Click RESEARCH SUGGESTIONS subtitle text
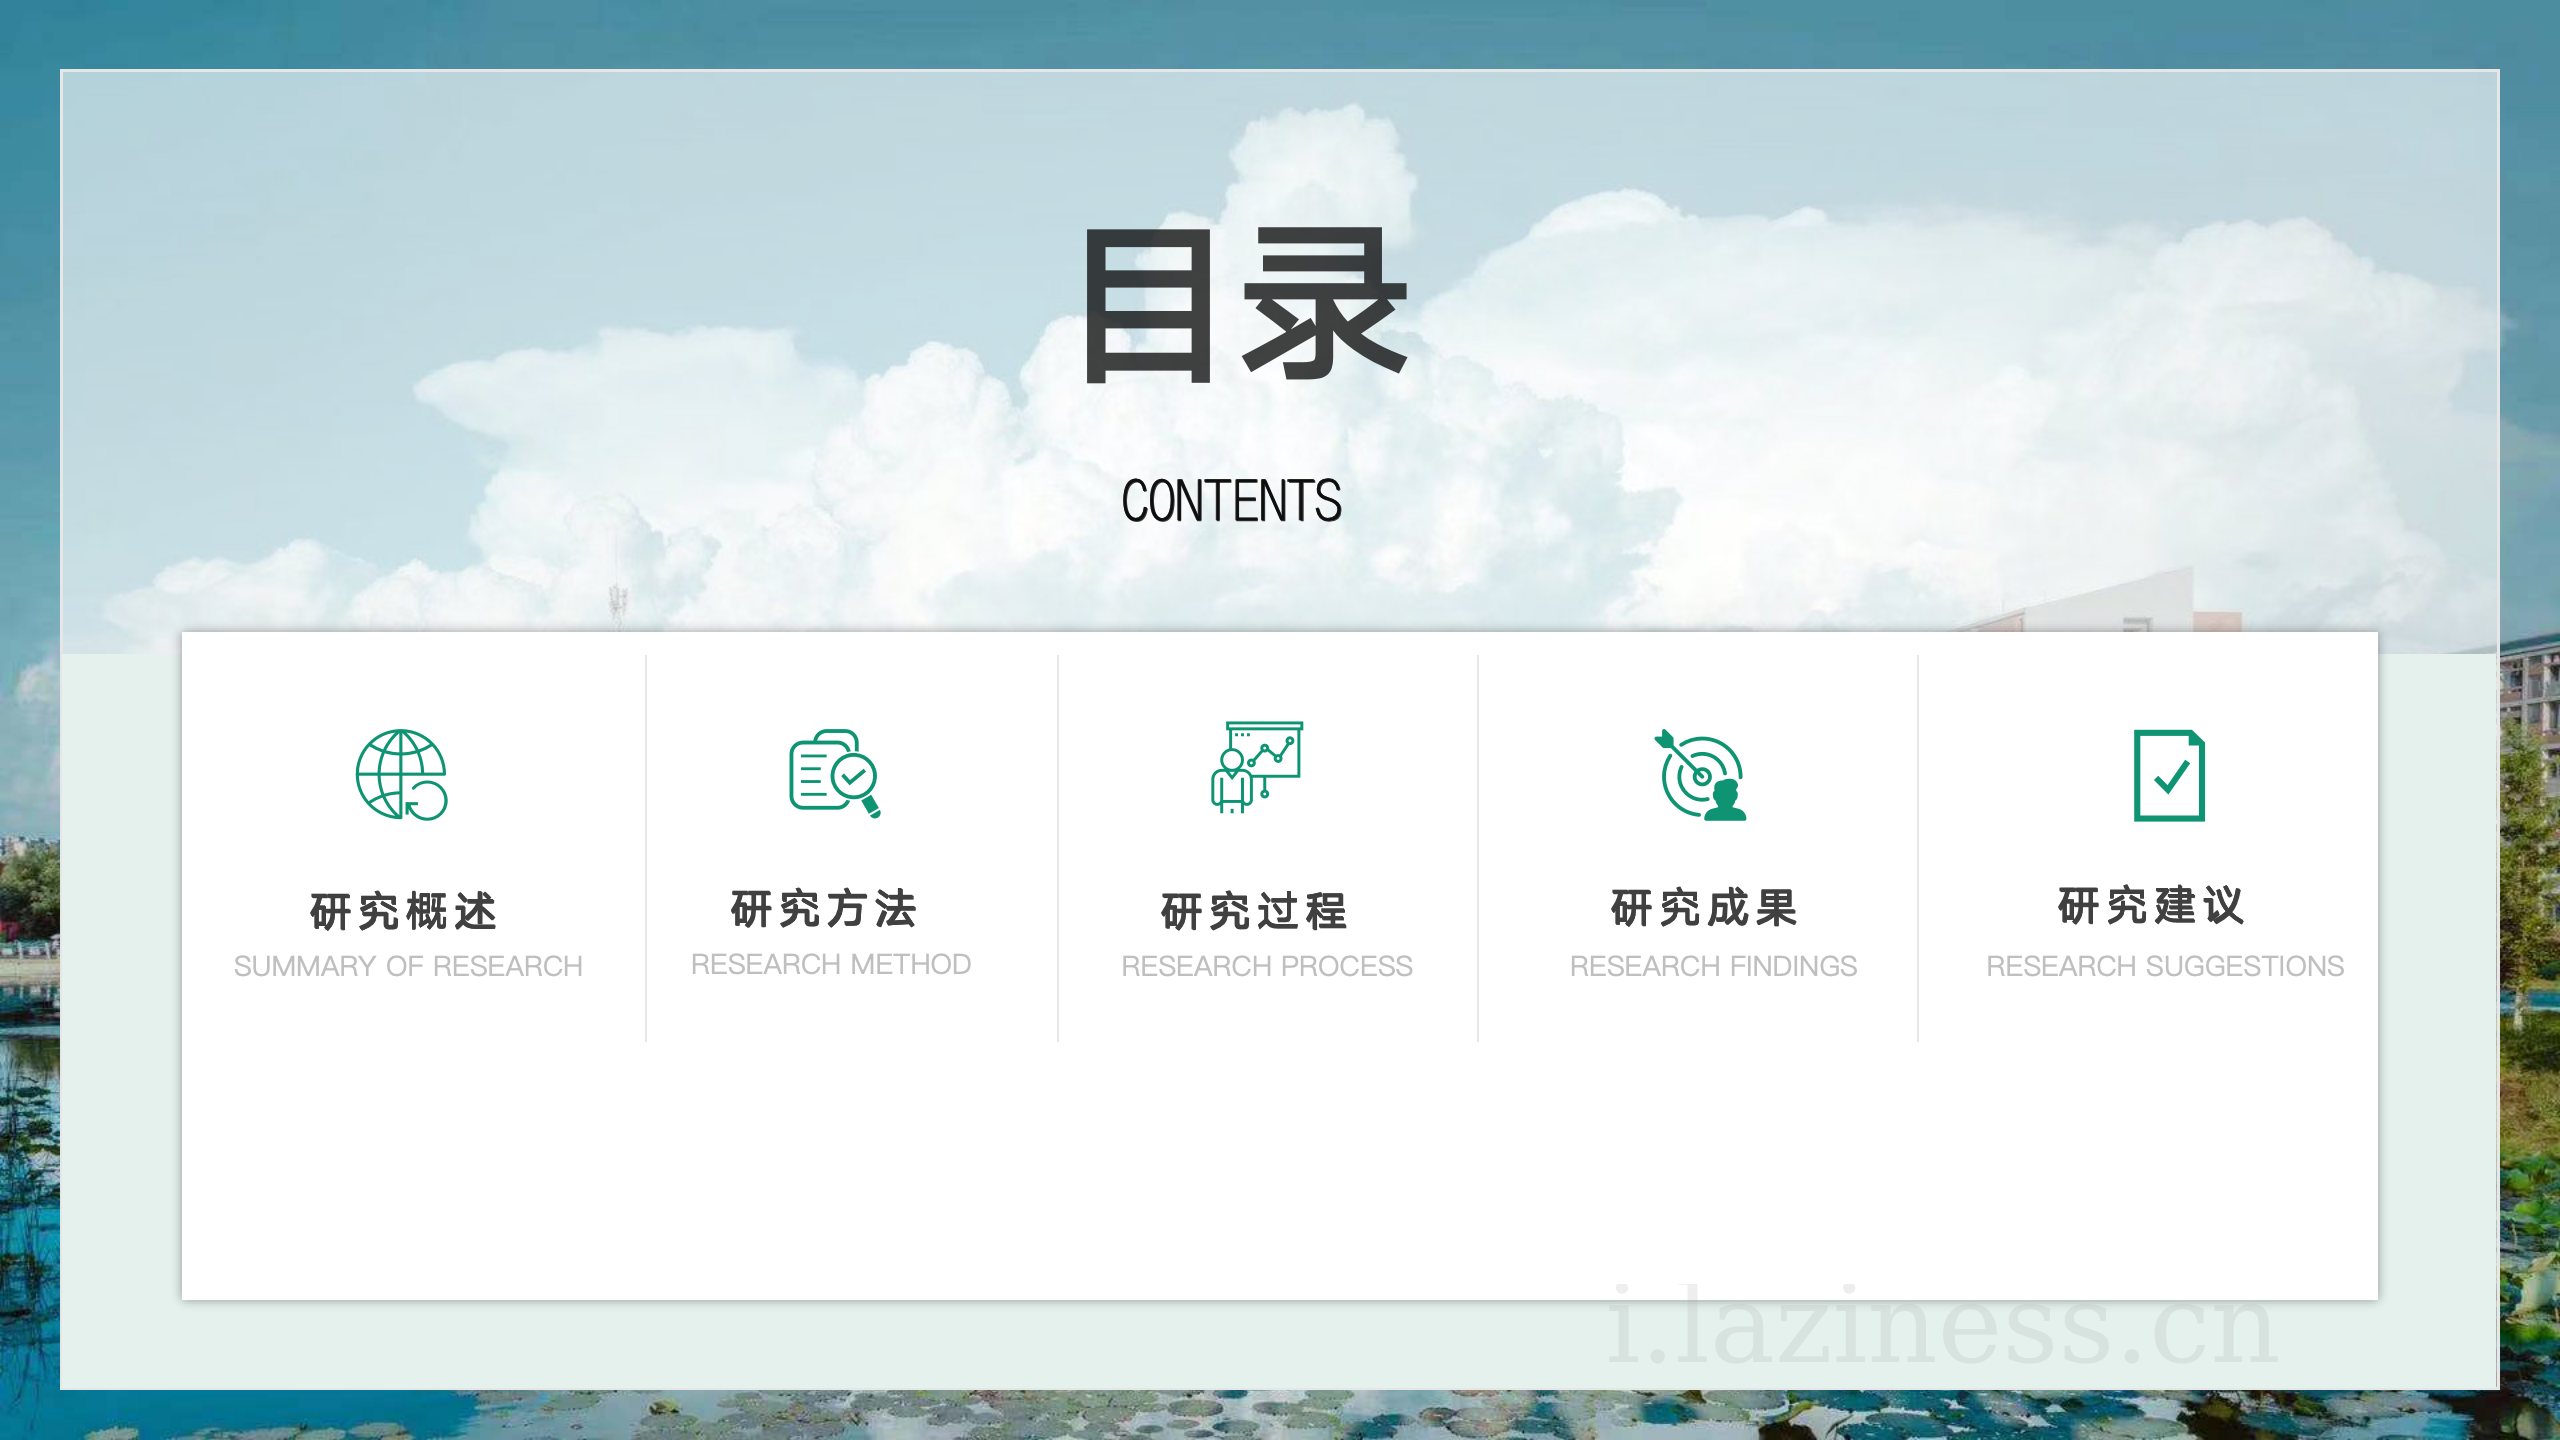Screen dimensions: 2560x1440 2164,966
